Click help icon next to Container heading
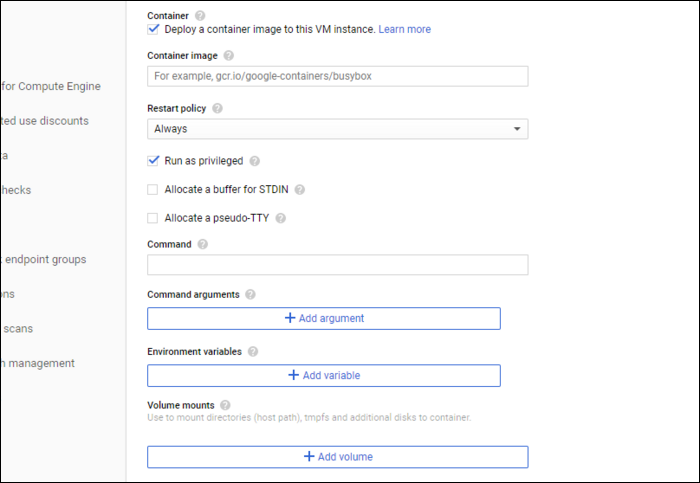The image size is (700, 483). (200, 16)
